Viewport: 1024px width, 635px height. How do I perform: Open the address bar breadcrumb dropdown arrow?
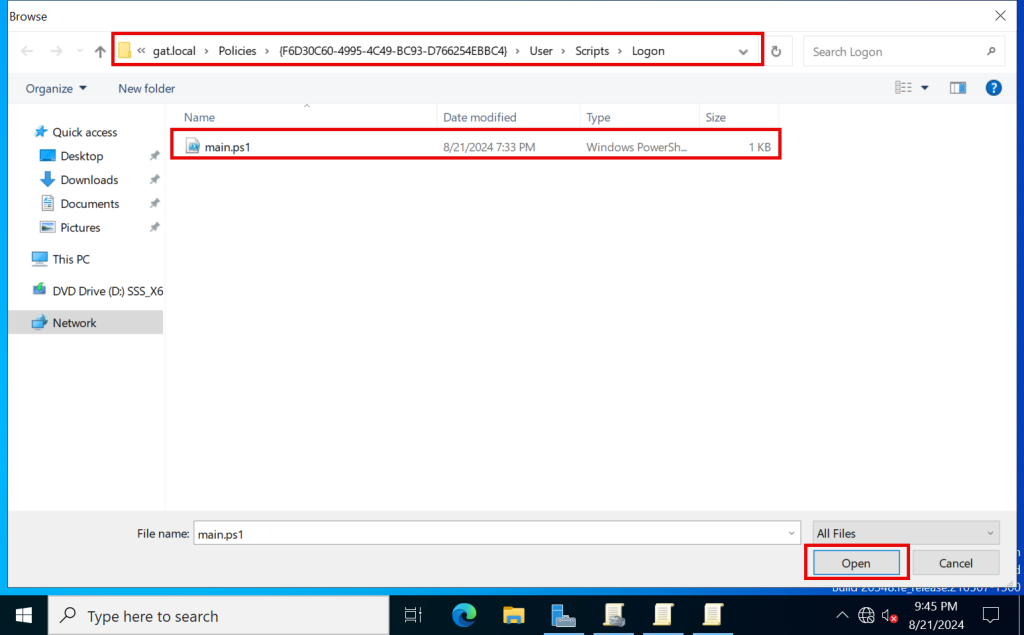point(742,51)
